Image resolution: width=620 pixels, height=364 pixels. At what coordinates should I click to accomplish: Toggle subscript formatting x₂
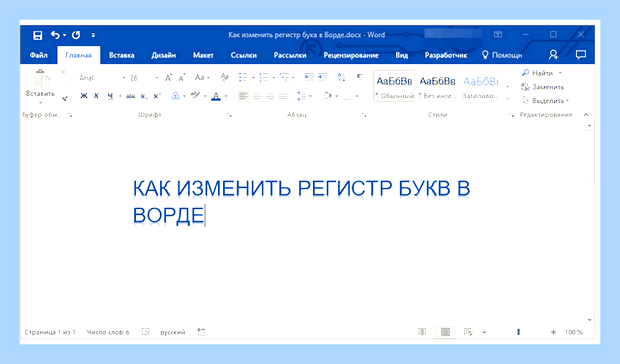point(144,96)
